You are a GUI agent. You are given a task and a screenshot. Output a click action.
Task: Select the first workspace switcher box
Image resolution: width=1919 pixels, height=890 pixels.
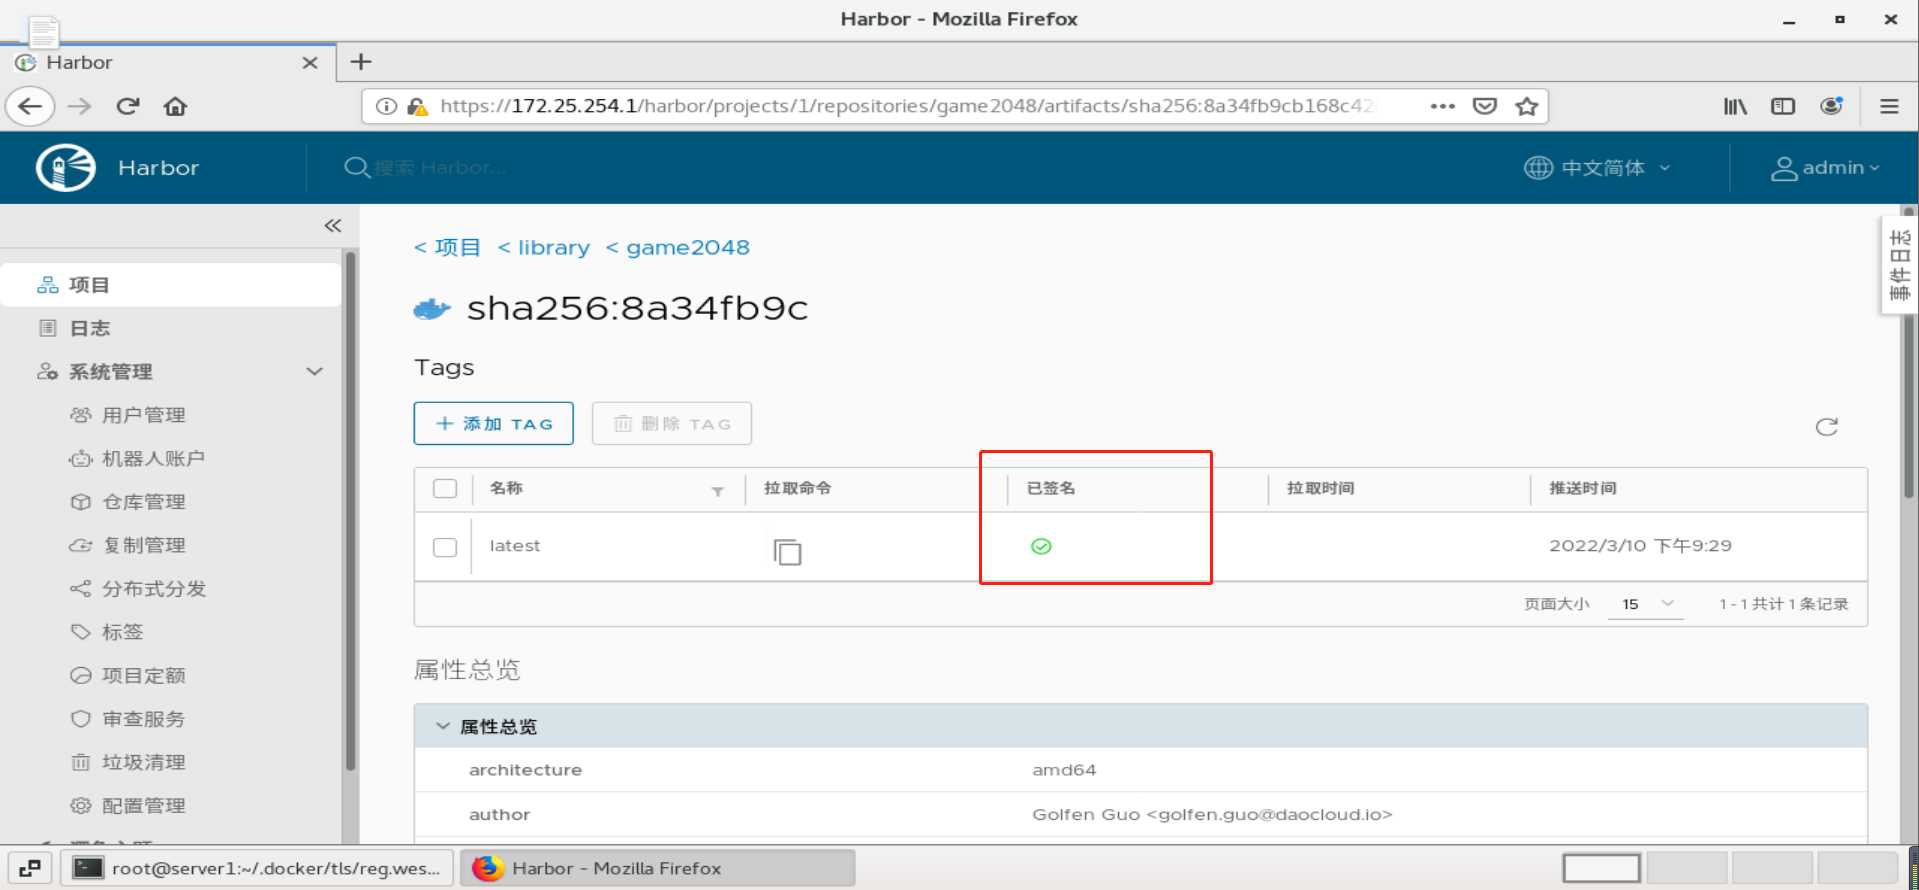pyautogui.click(x=1602, y=868)
